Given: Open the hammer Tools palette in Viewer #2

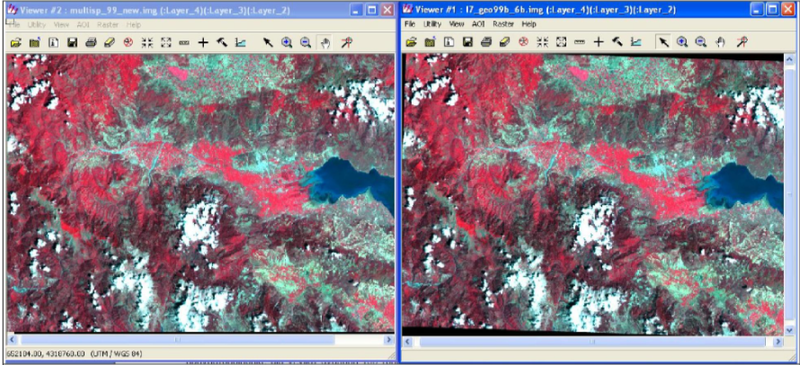Looking at the screenshot, I should (x=221, y=43).
